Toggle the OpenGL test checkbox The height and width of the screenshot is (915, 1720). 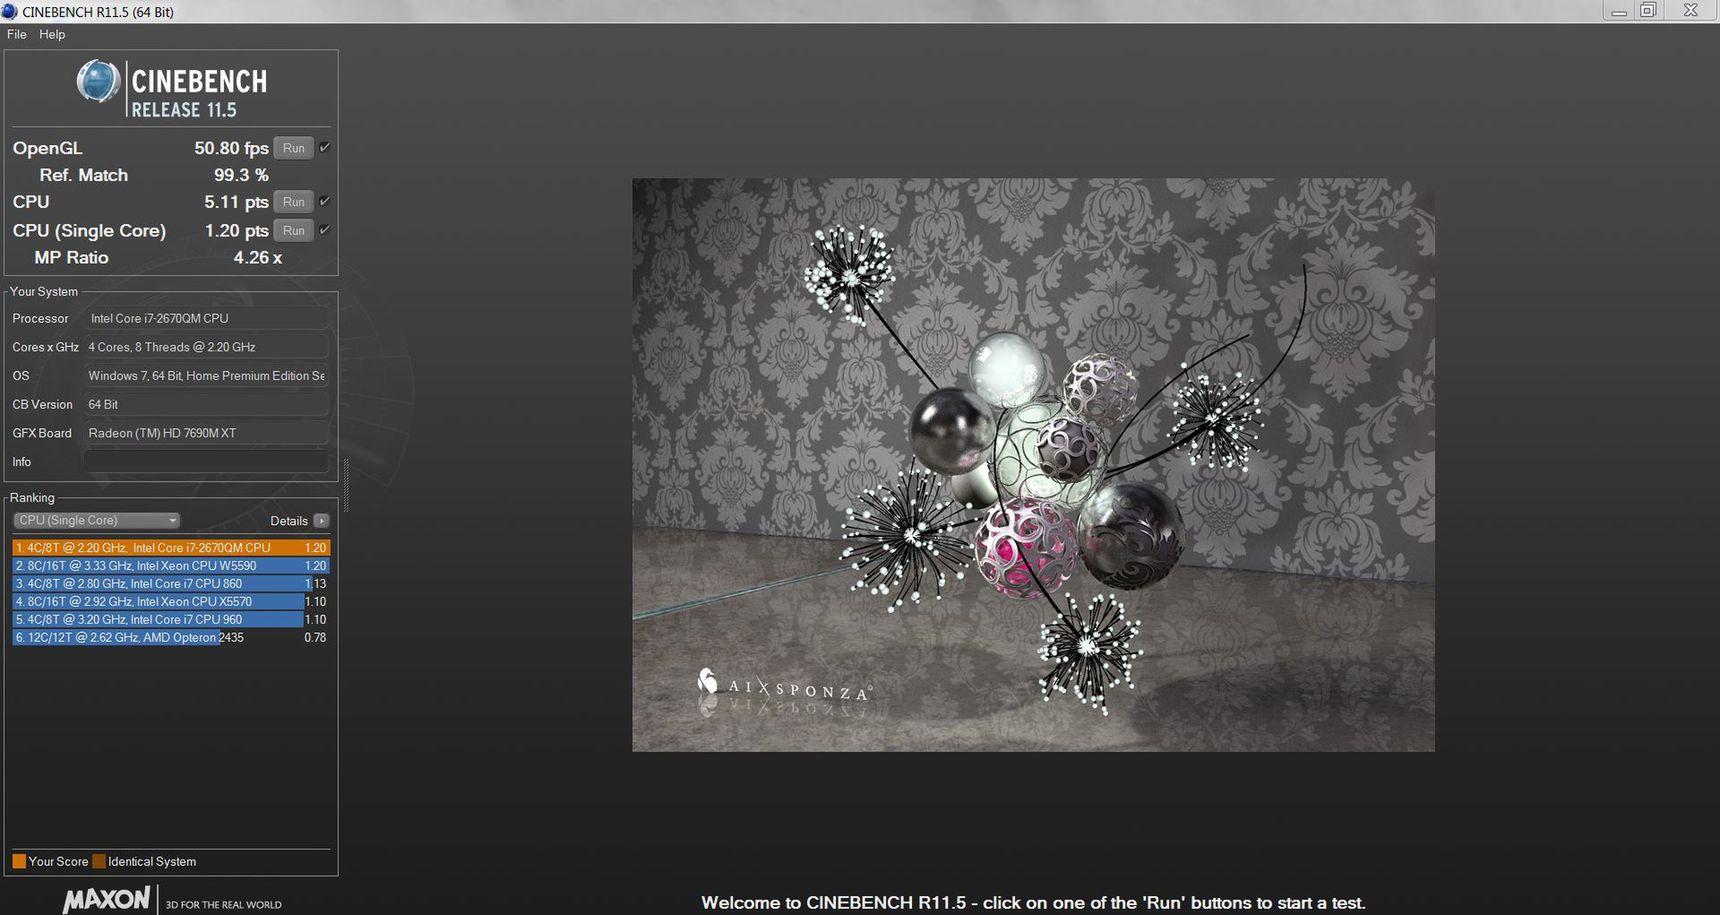pyautogui.click(x=325, y=148)
